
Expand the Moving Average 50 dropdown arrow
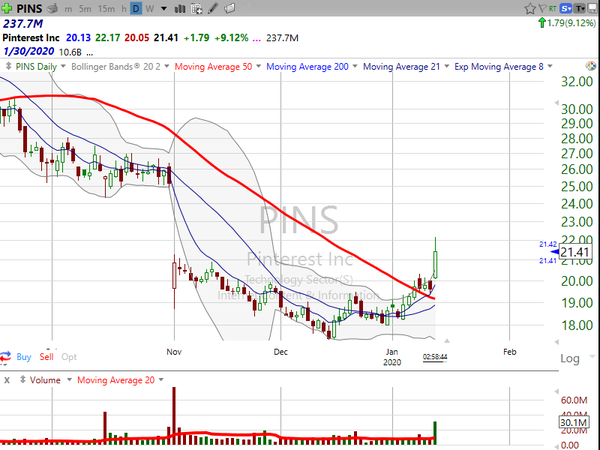tap(258, 67)
